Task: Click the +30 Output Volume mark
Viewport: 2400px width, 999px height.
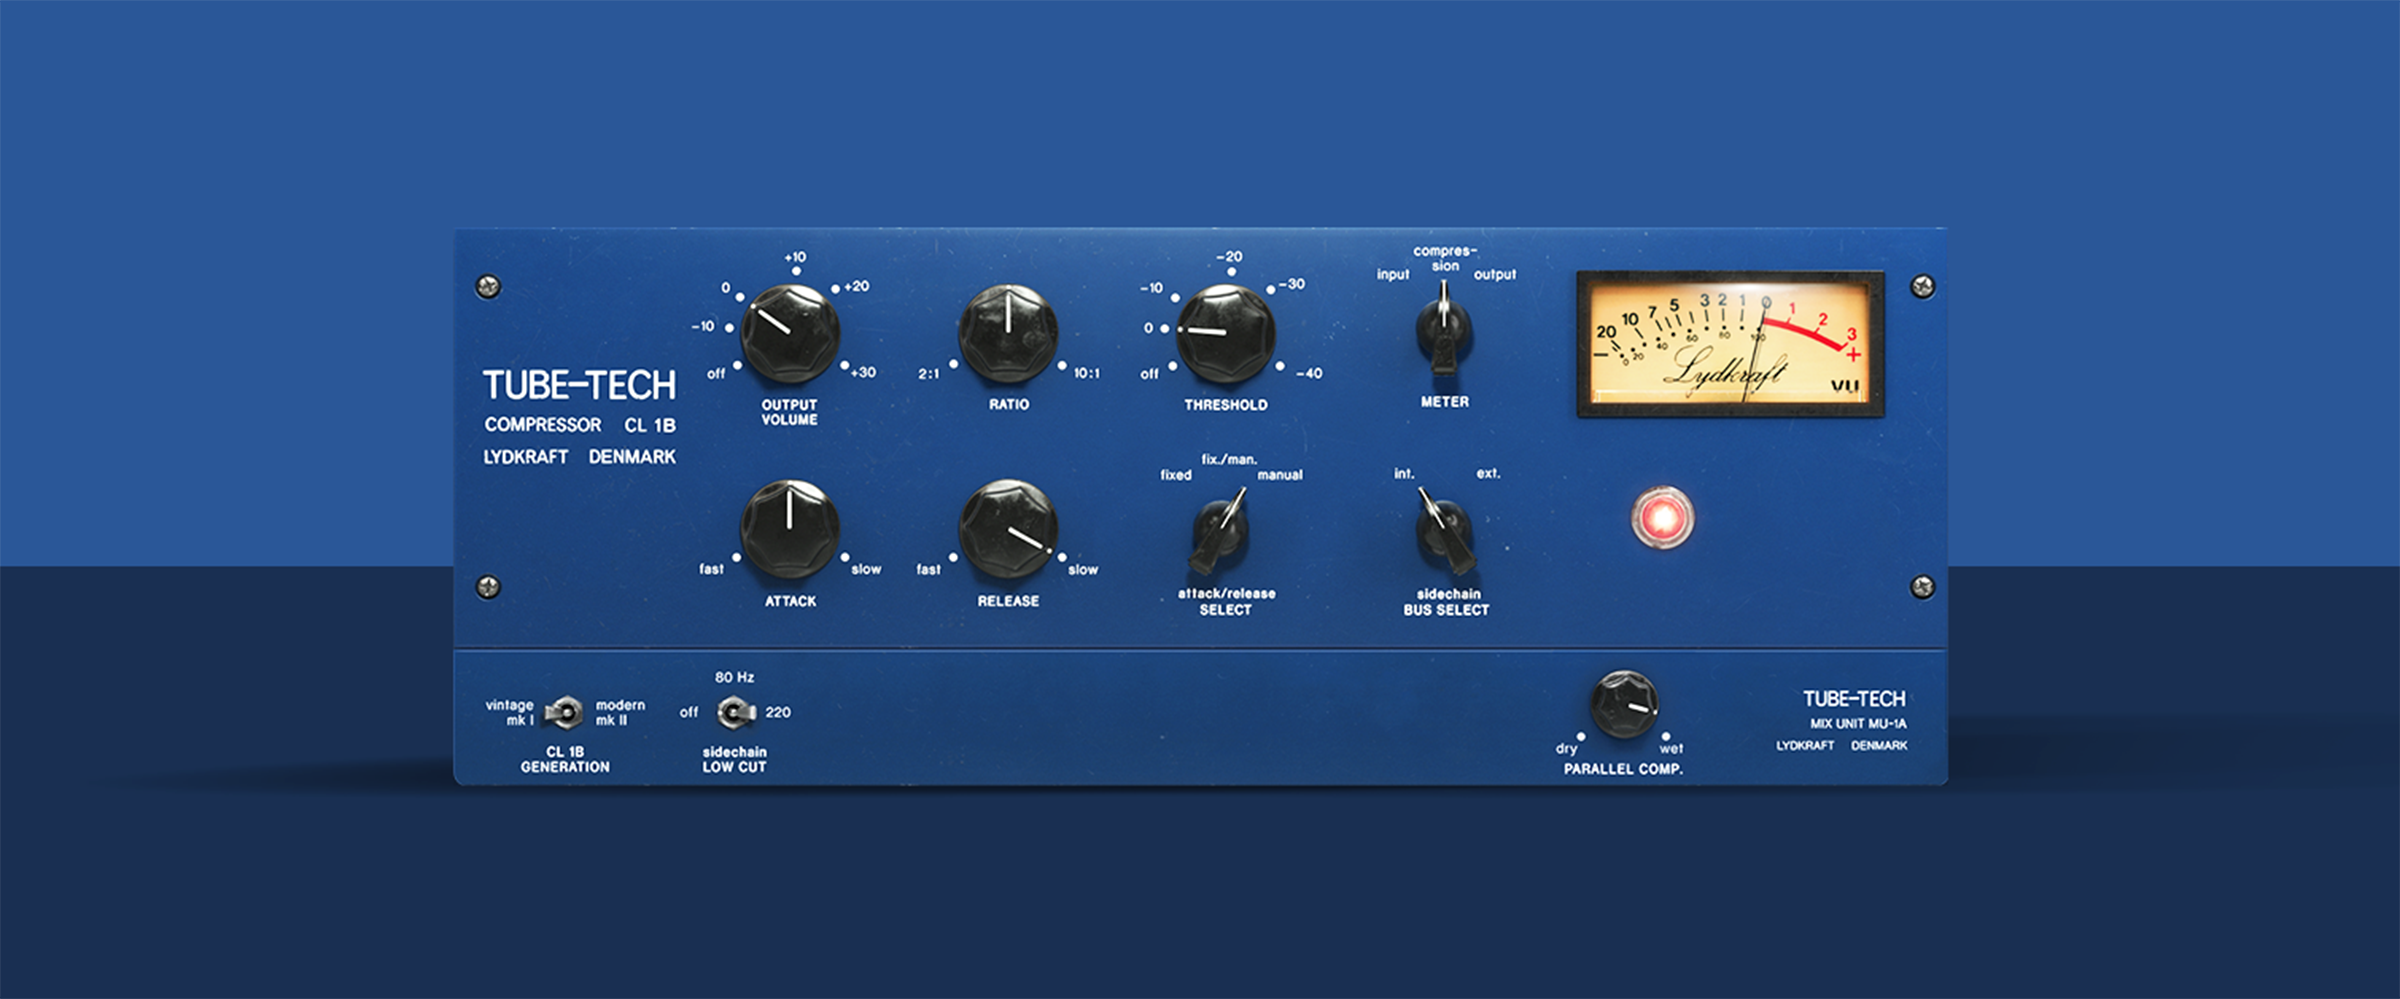Action: point(862,372)
